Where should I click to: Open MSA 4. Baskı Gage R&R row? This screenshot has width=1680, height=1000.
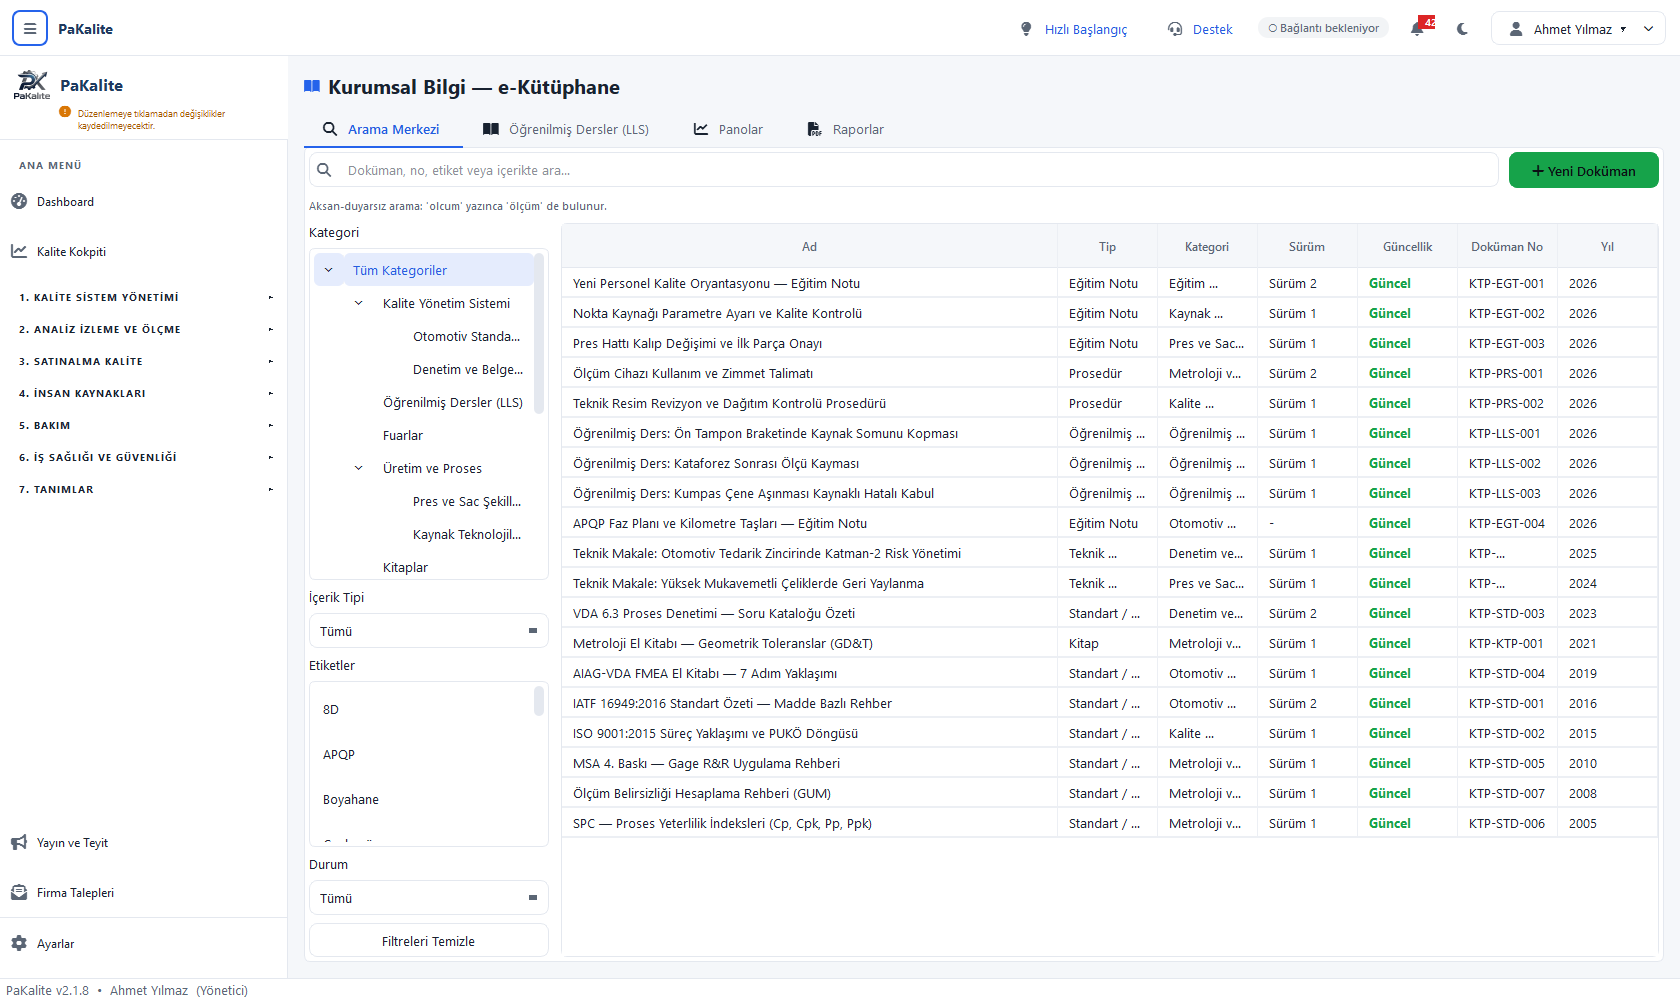[1110, 763]
